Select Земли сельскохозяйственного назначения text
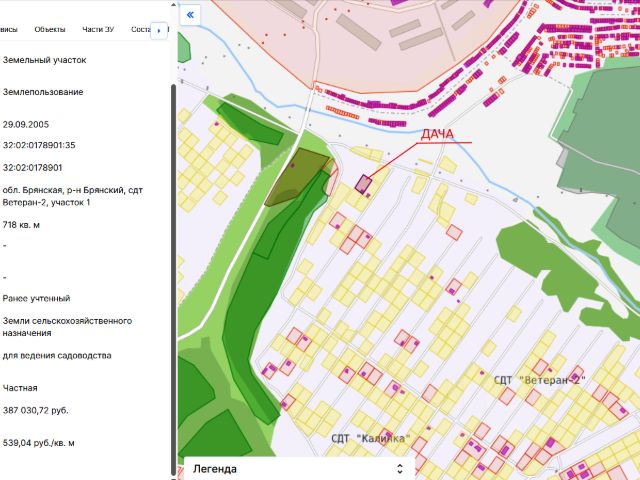This screenshot has width=640, height=480. pos(67,327)
